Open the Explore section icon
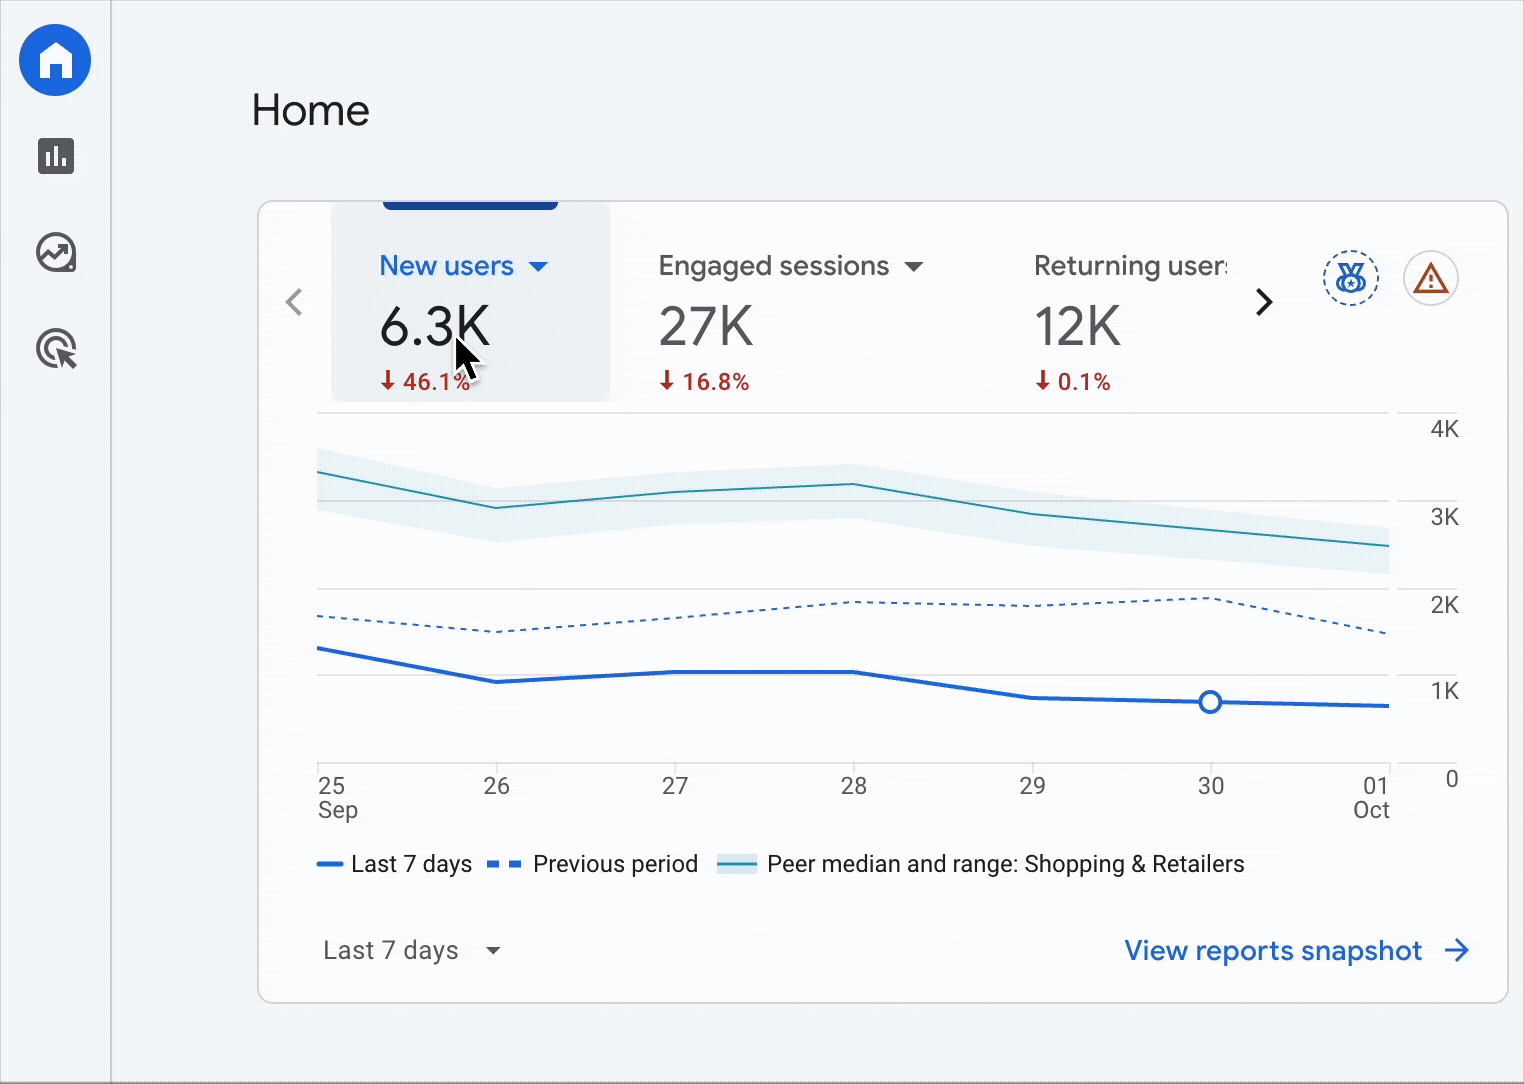Viewport: 1524px width, 1084px height. (56, 253)
